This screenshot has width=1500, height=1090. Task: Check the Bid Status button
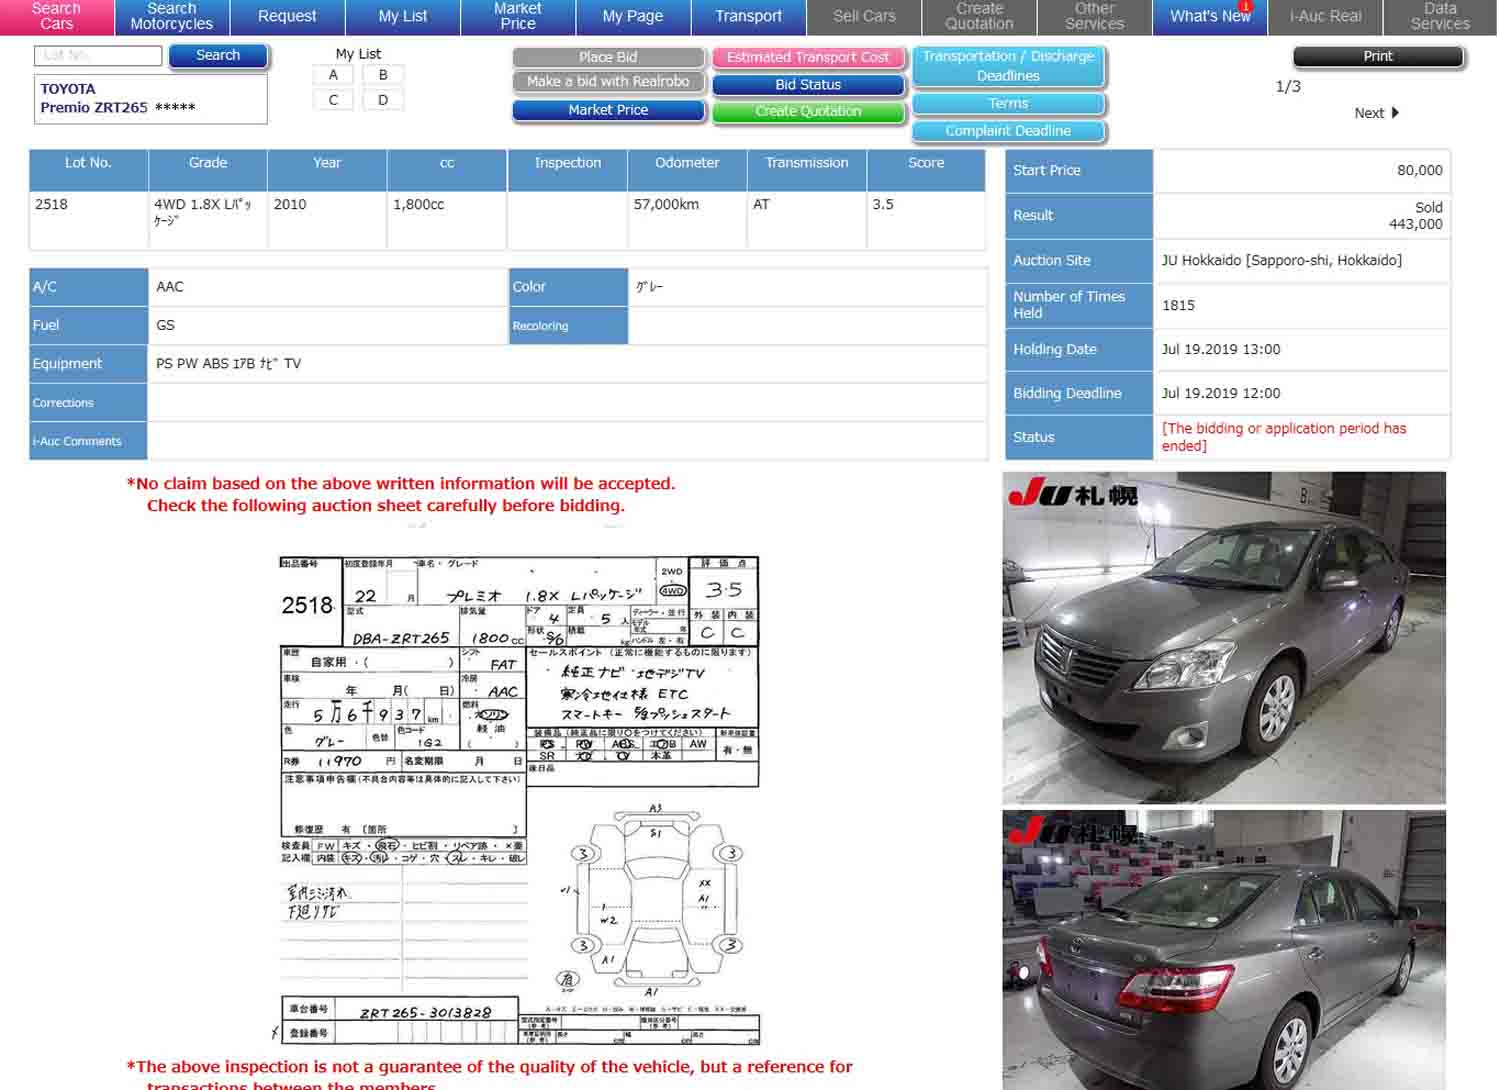[x=808, y=85]
